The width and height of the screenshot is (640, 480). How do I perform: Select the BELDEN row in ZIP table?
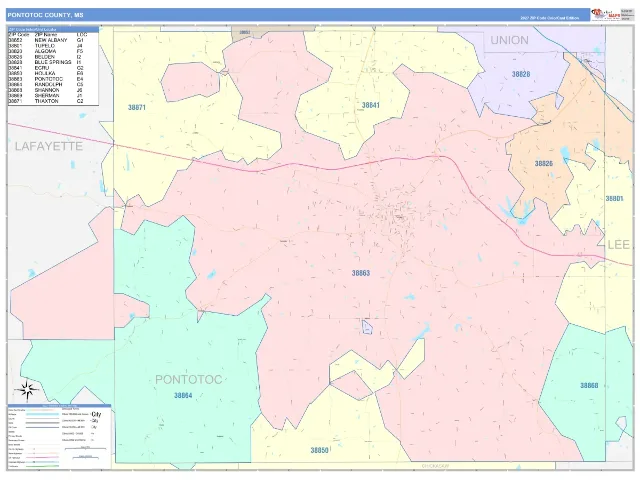click(48, 57)
